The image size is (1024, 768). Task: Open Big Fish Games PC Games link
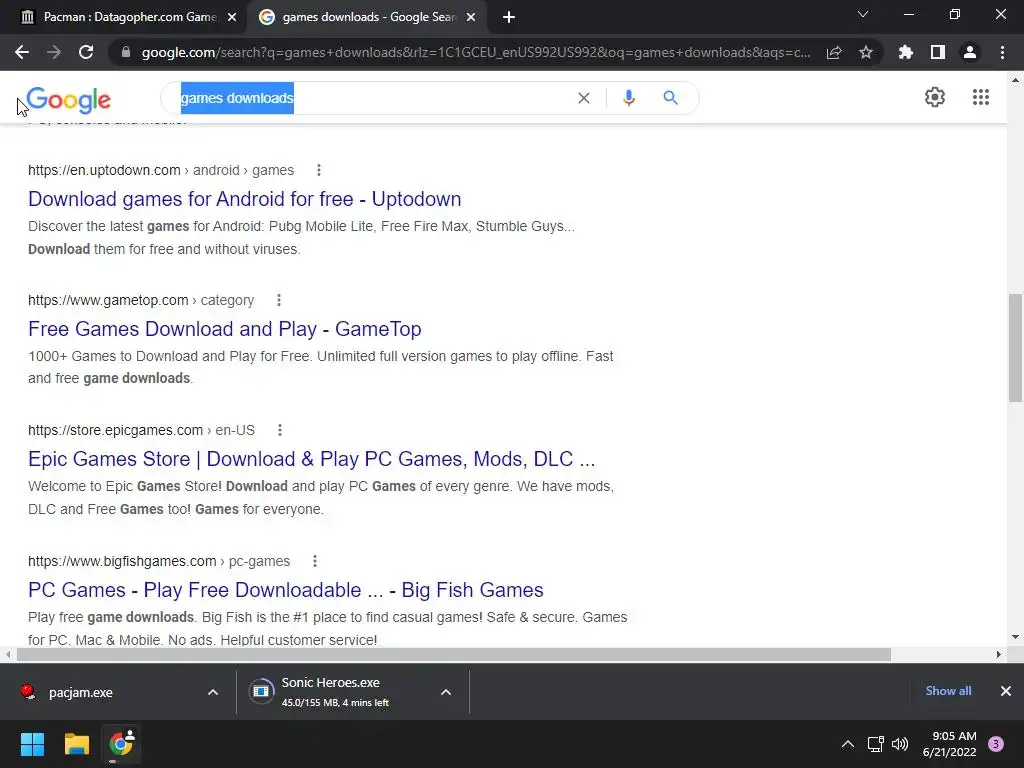point(285,590)
